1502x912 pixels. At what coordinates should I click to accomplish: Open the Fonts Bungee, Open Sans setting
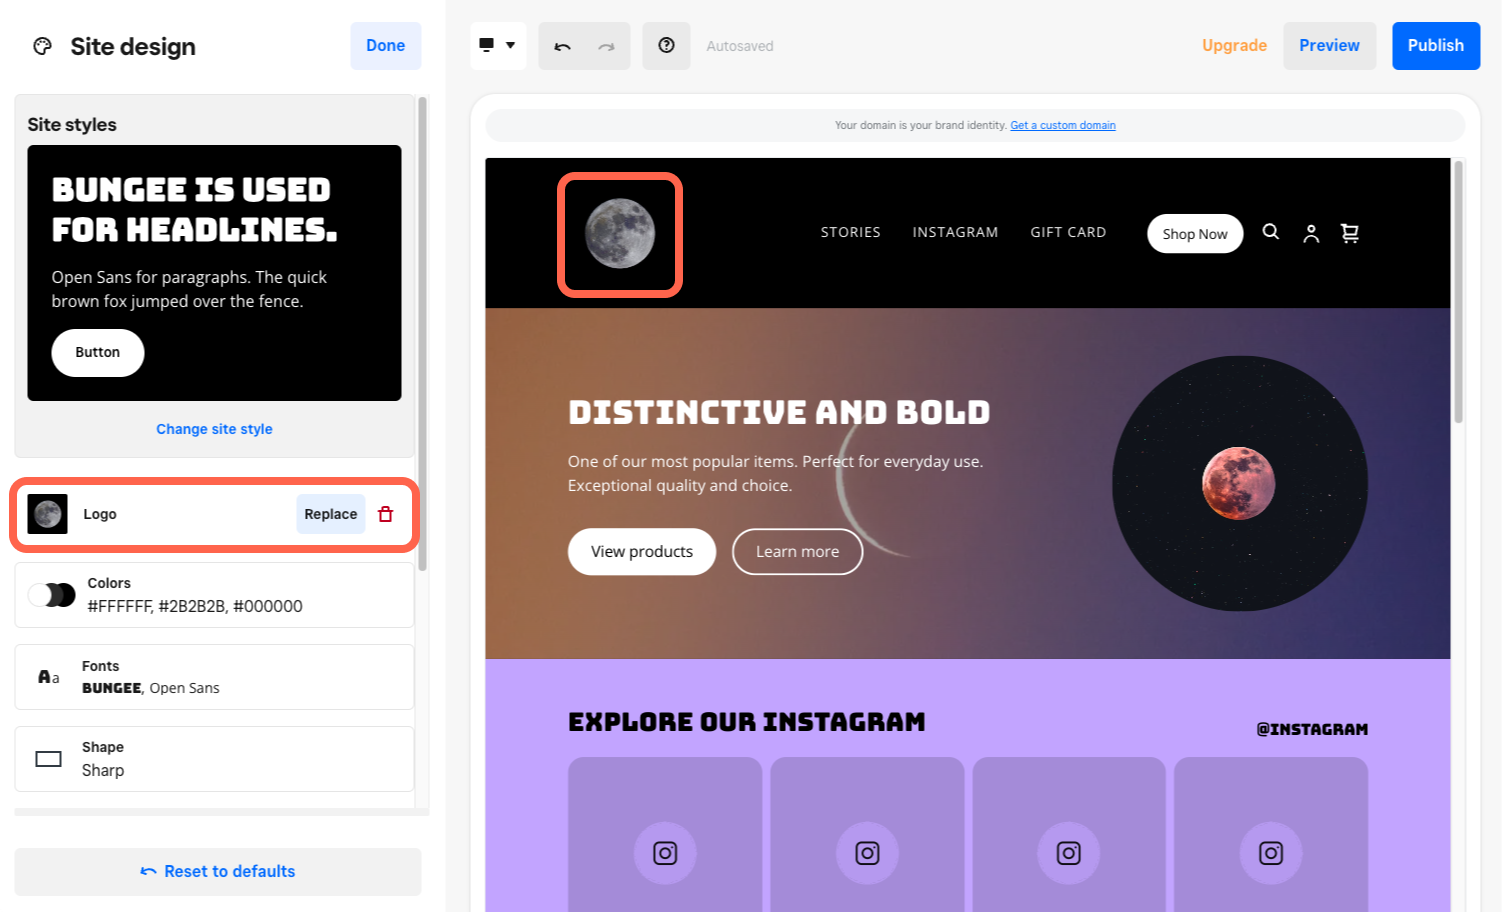tap(214, 677)
